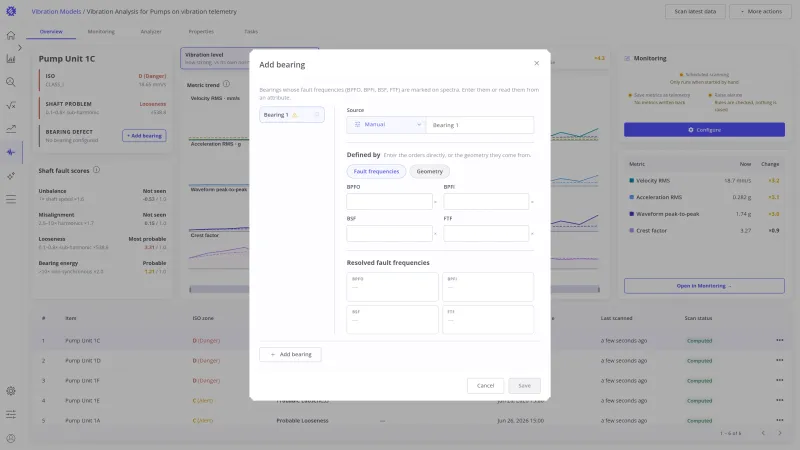The height and width of the screenshot is (450, 800).
Task: Open the sparkle AI sidebar icon
Action: coord(11,176)
